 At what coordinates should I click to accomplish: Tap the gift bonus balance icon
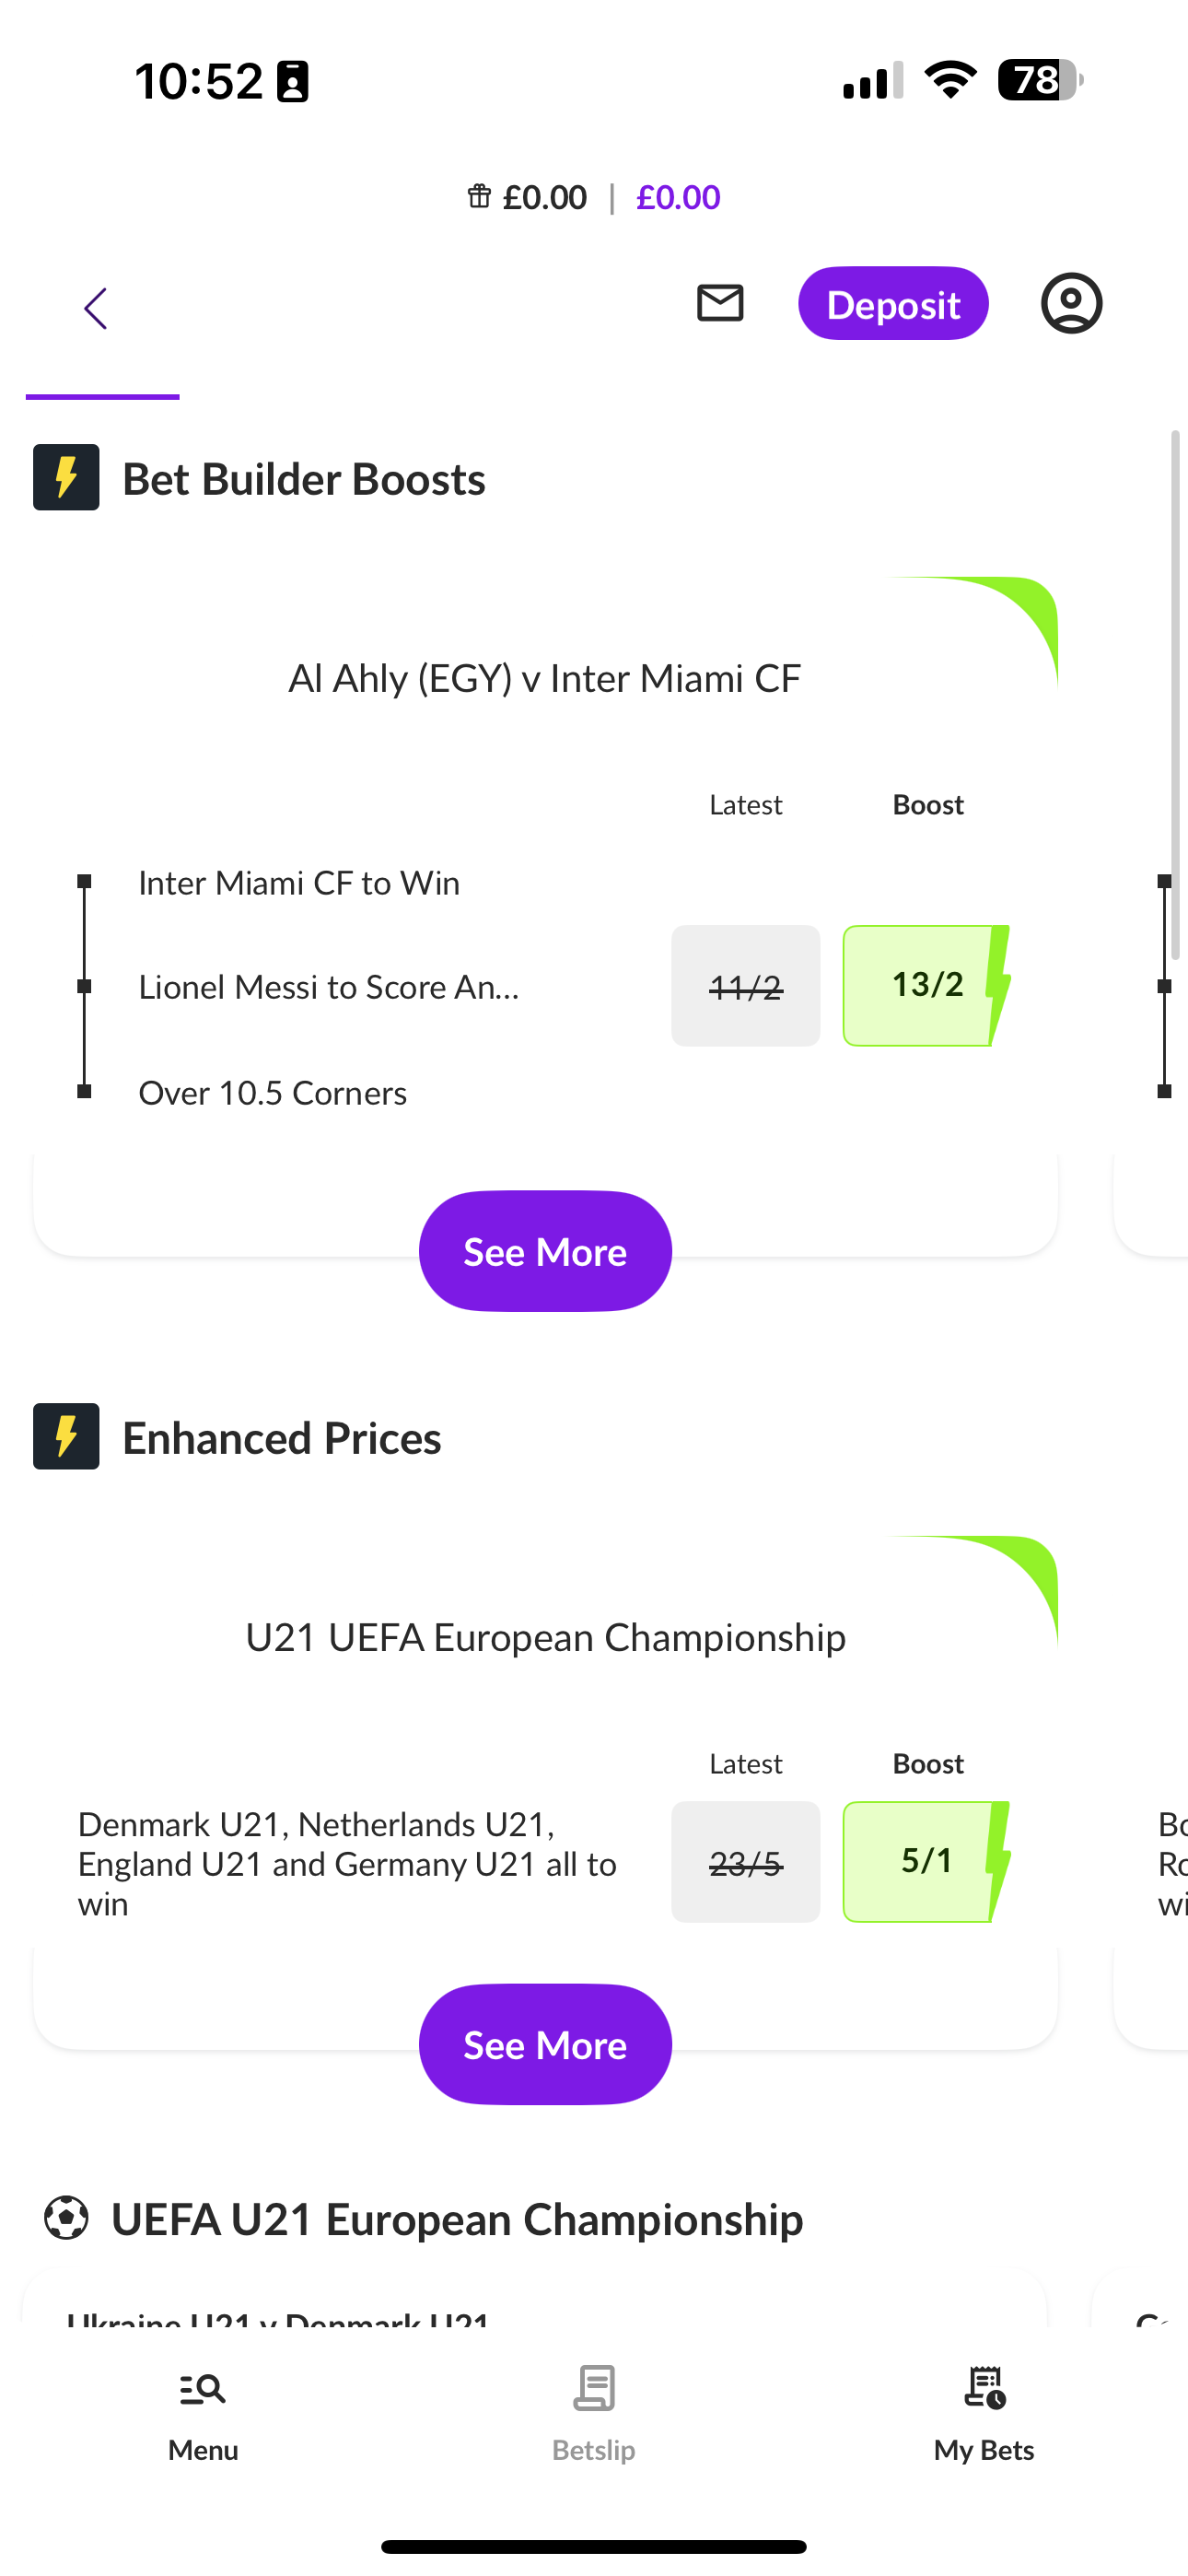pos(479,196)
